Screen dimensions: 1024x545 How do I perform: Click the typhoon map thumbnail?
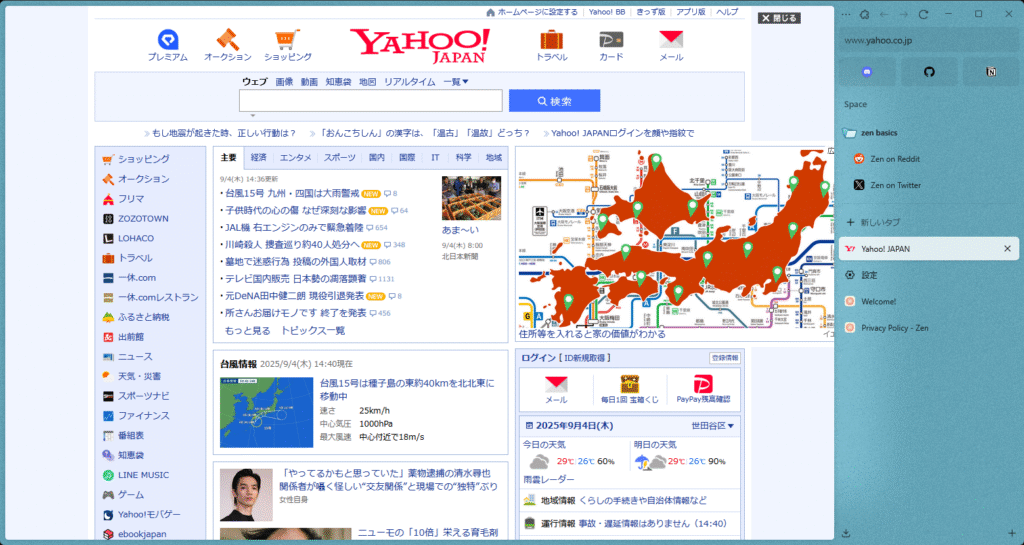click(x=266, y=413)
